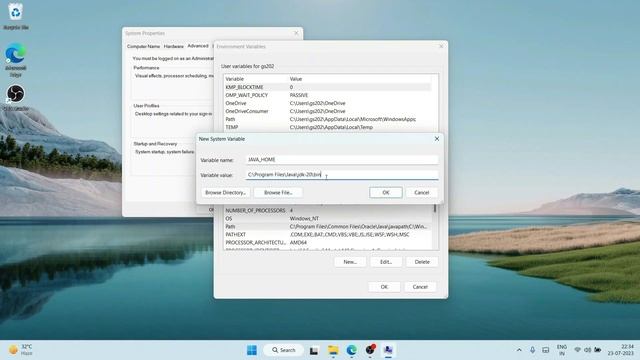Click the Variable value input field

(342, 175)
